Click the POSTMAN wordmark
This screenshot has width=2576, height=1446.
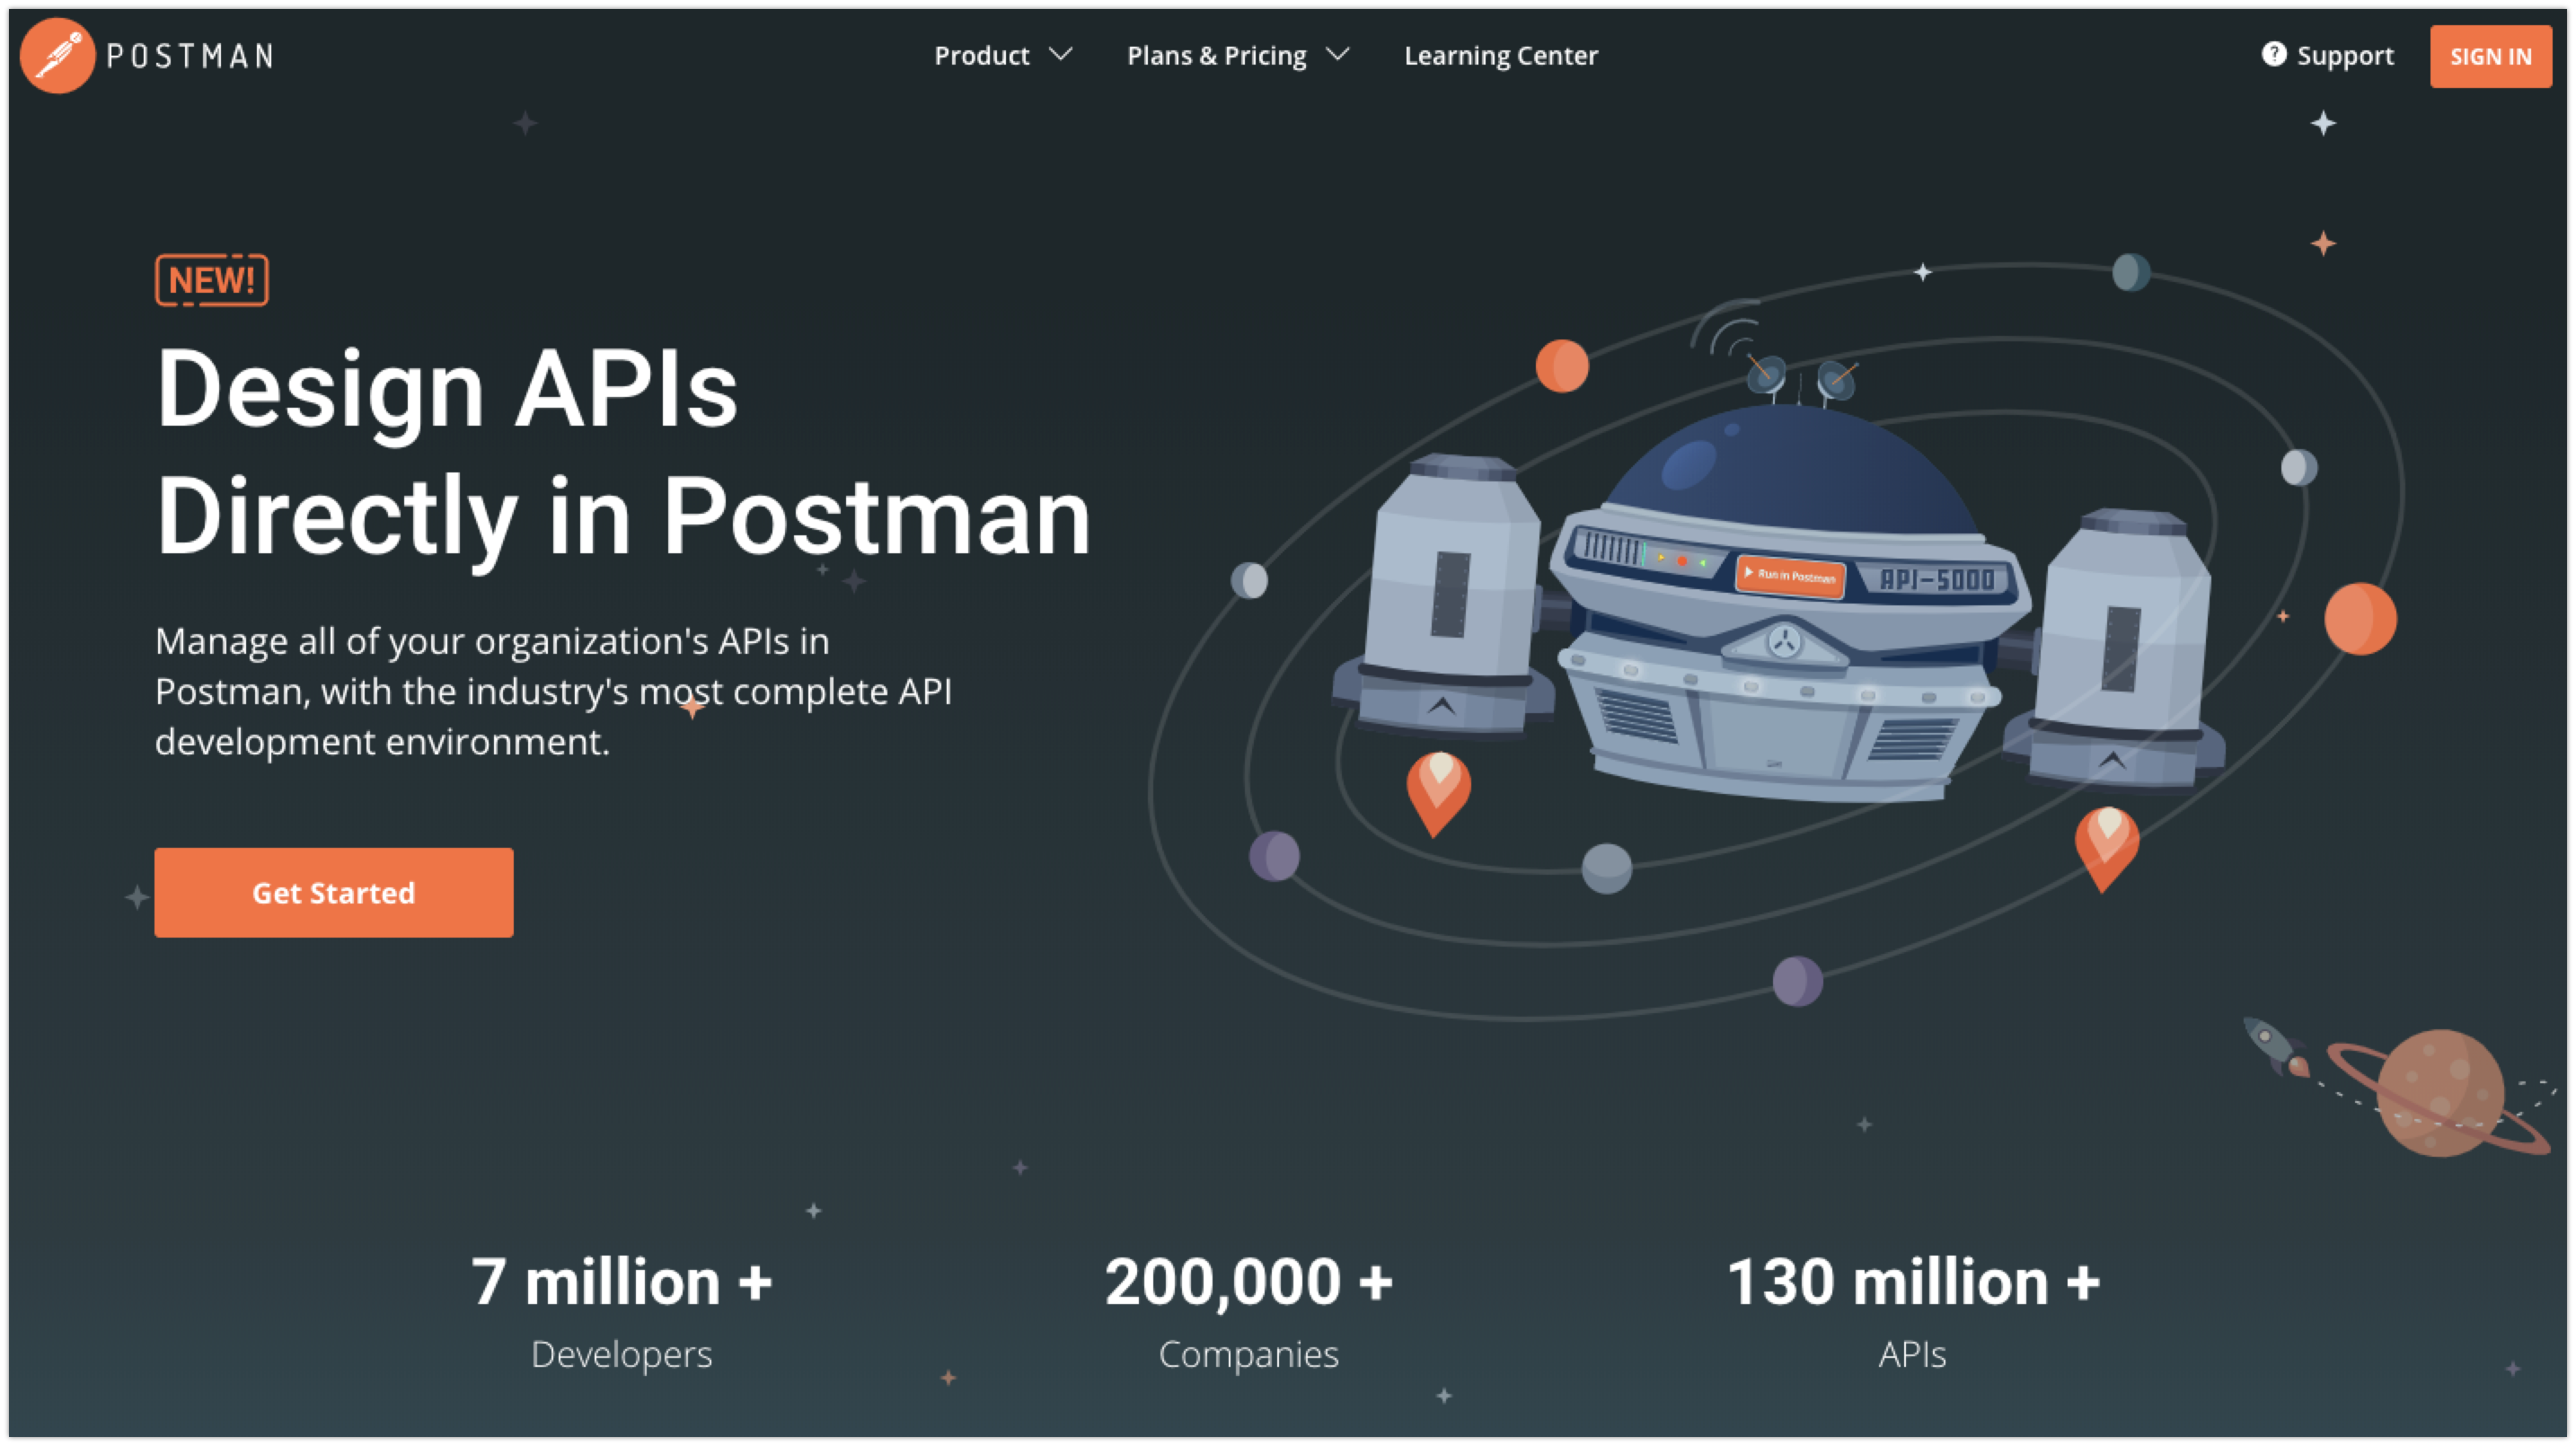(190, 56)
